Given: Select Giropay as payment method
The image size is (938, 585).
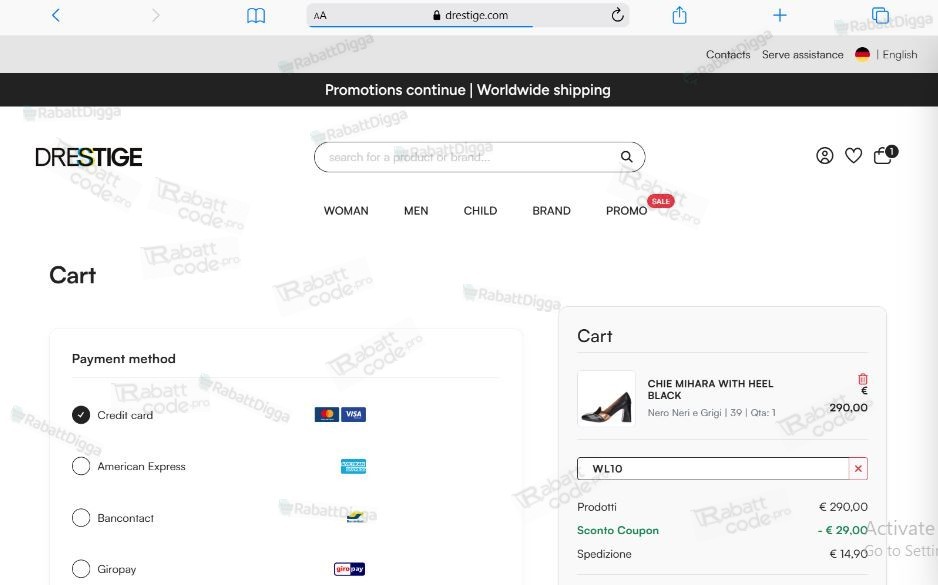Looking at the screenshot, I should (x=81, y=569).
